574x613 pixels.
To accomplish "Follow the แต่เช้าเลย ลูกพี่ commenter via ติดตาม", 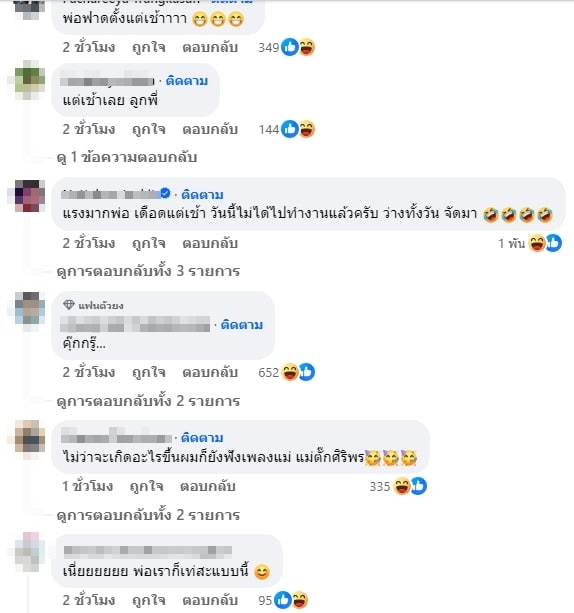I will (187, 81).
